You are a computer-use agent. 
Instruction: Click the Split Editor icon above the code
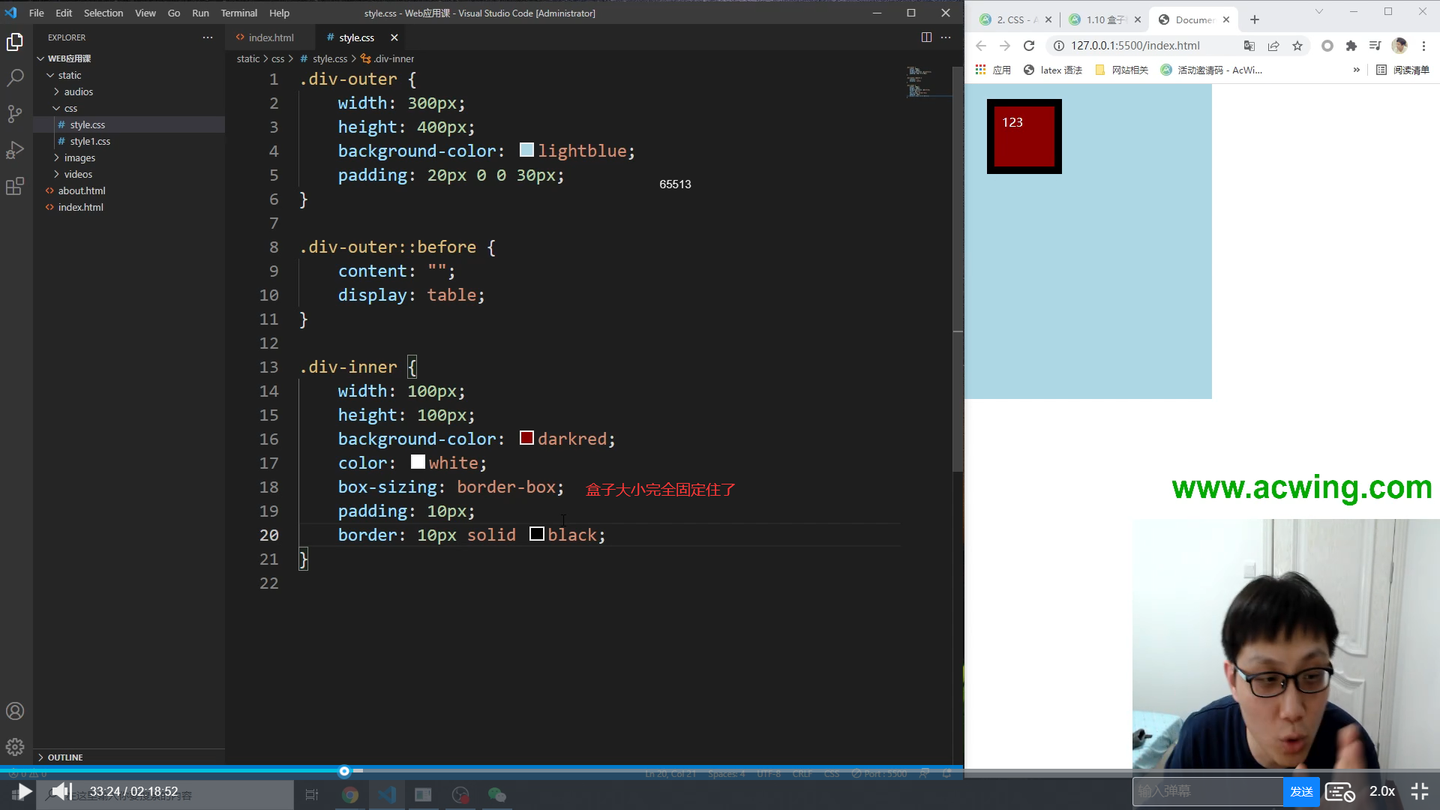(x=925, y=36)
